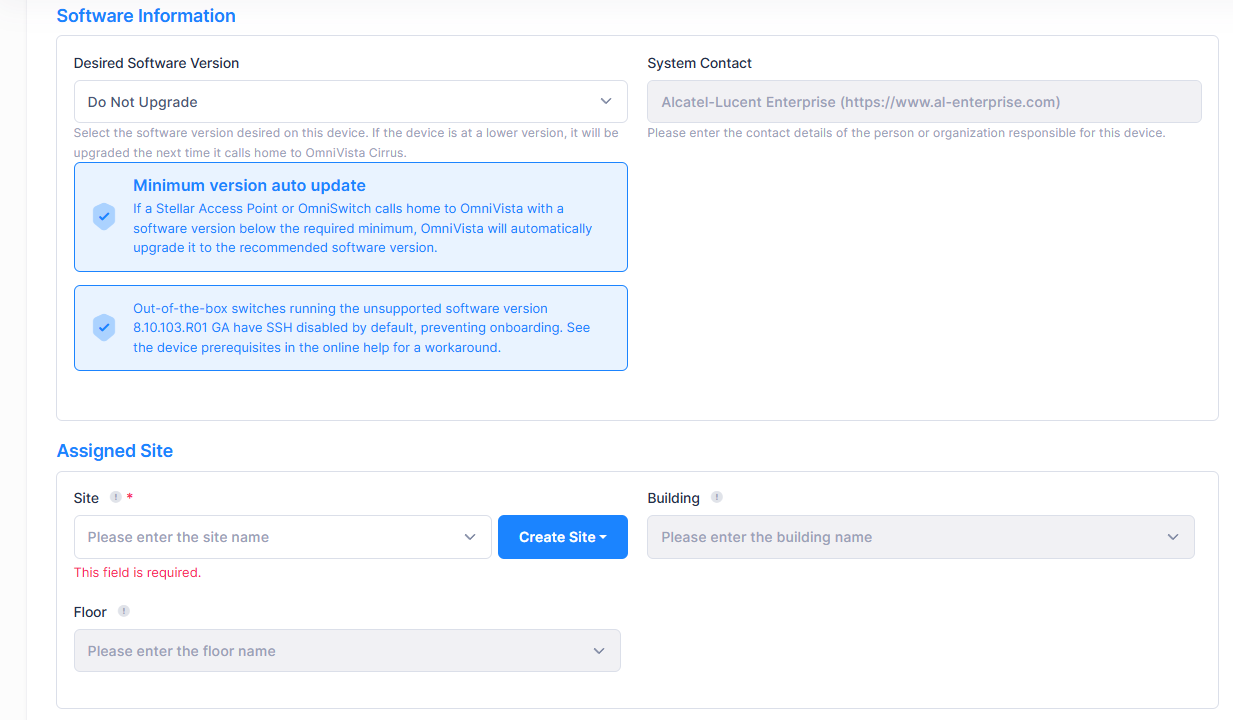The width and height of the screenshot is (1233, 720).
Task: Select the Software Information section heading
Action: (x=146, y=16)
